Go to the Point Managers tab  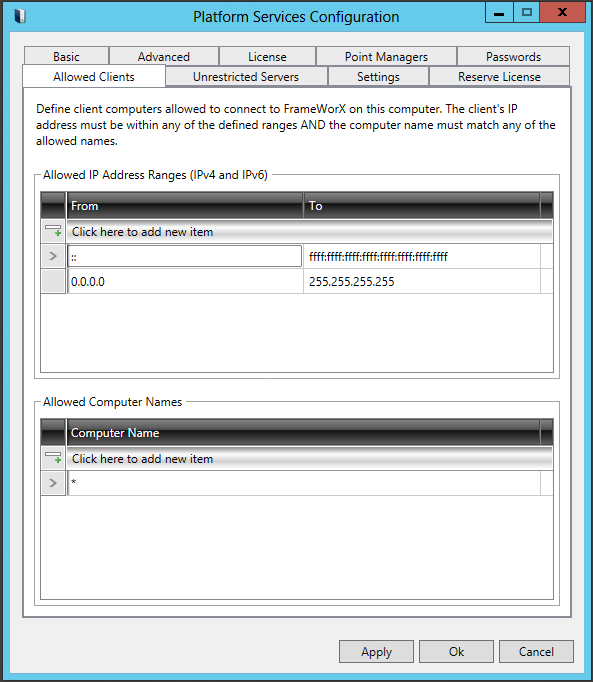(386, 57)
